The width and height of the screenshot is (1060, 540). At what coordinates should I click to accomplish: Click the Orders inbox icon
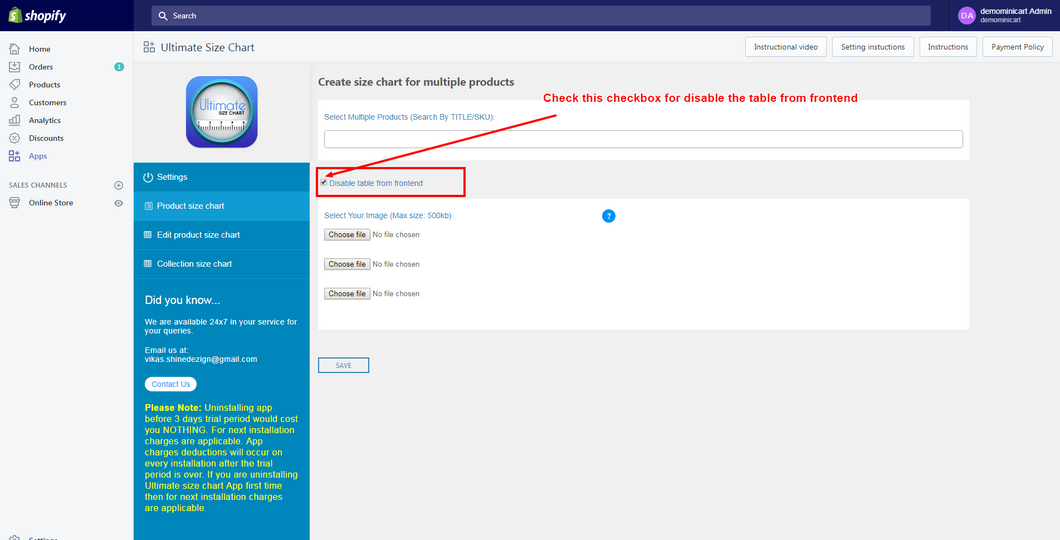pos(14,67)
